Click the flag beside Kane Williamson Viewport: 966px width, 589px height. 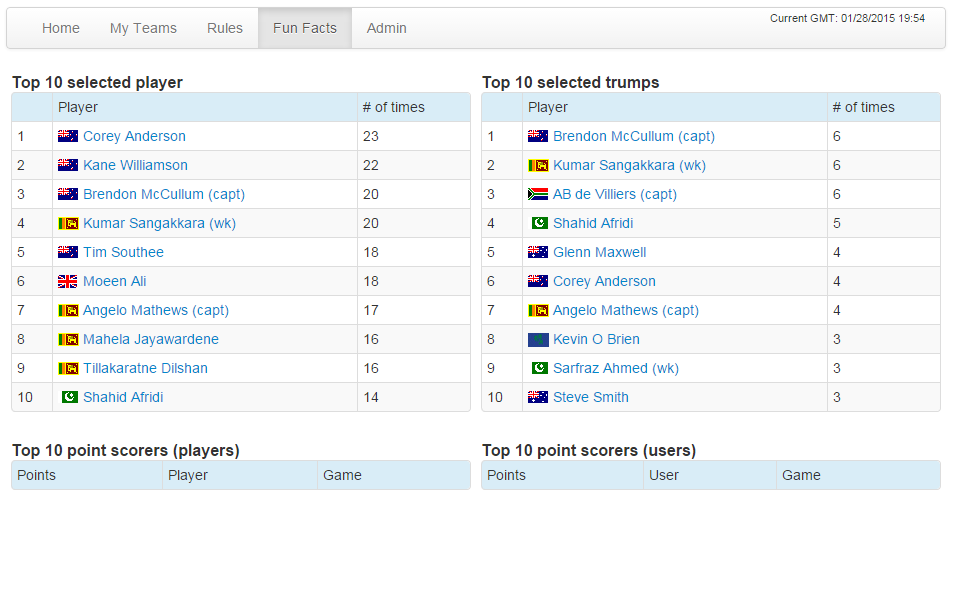pyautogui.click(x=68, y=166)
